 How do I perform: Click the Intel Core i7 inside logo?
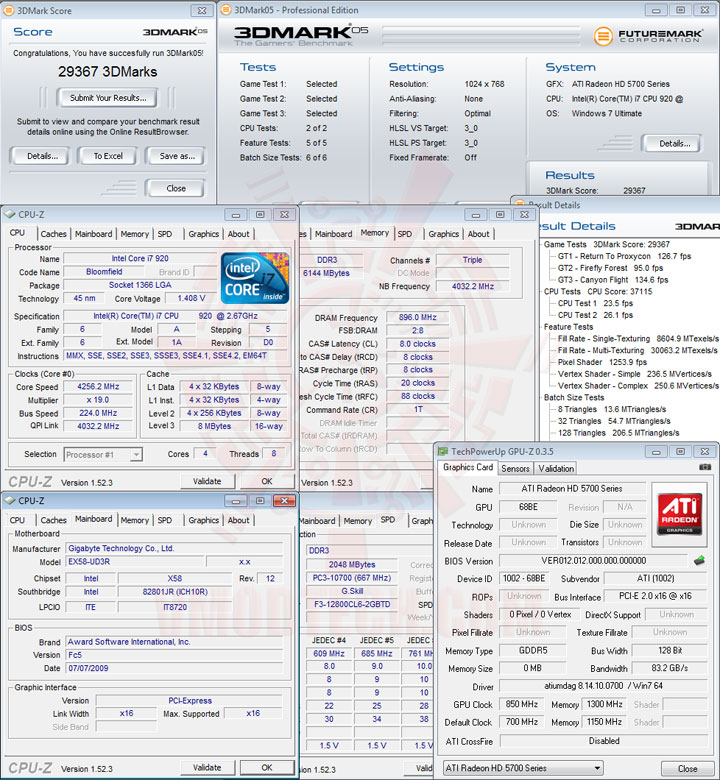tap(255, 278)
